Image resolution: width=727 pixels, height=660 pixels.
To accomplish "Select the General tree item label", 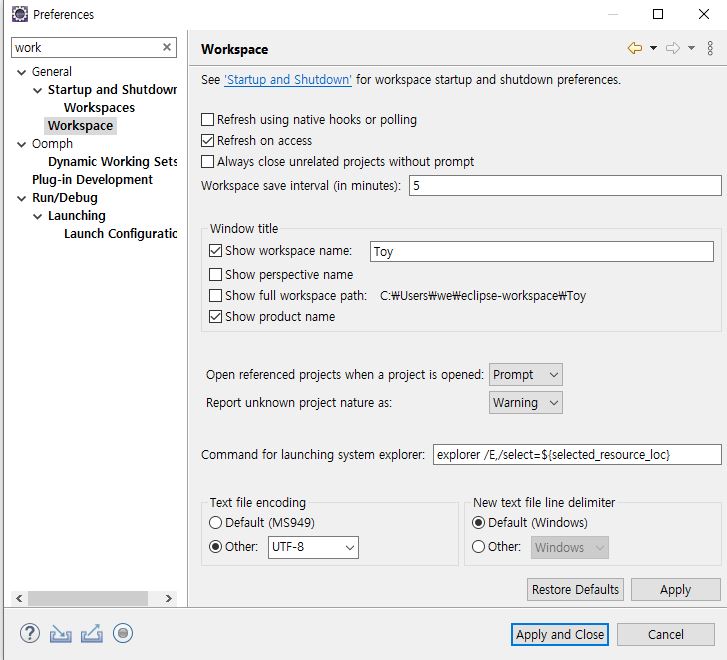I will coord(51,72).
